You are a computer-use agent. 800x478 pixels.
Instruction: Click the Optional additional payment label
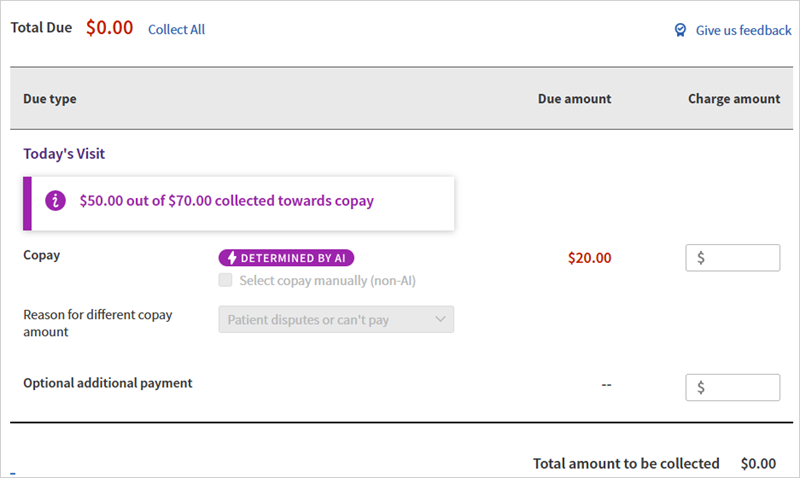click(108, 383)
